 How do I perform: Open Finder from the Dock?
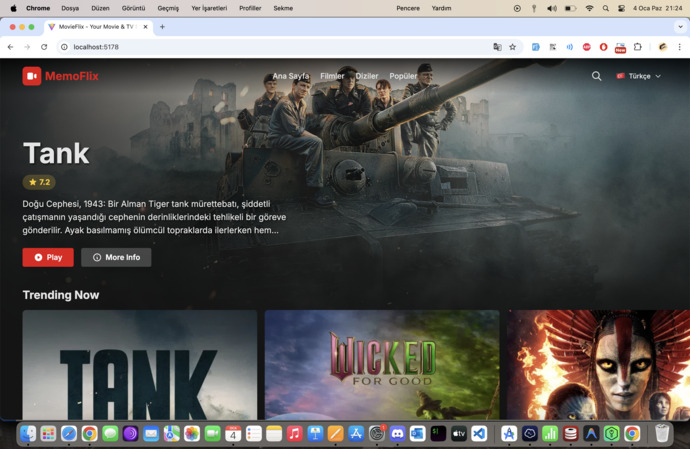[28, 434]
